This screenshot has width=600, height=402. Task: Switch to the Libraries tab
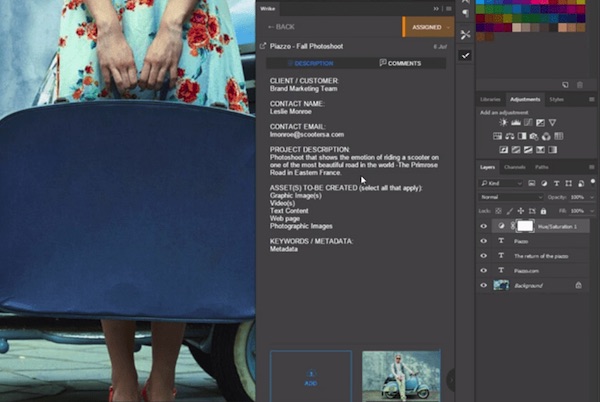click(490, 99)
